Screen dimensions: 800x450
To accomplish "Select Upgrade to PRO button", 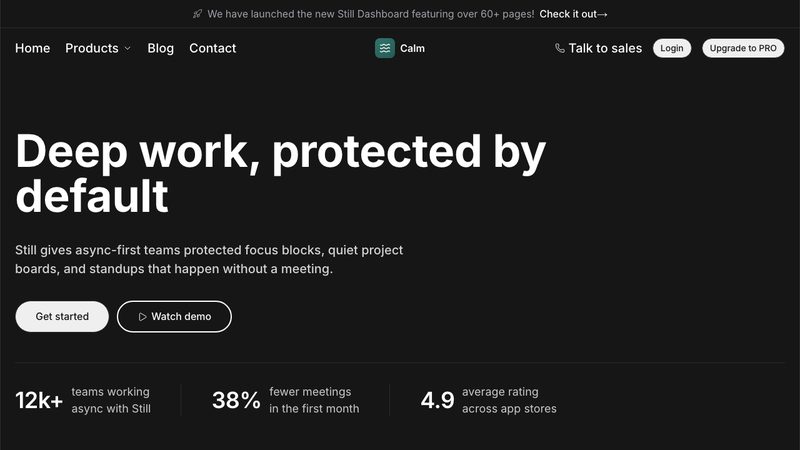I will pyautogui.click(x=743, y=48).
